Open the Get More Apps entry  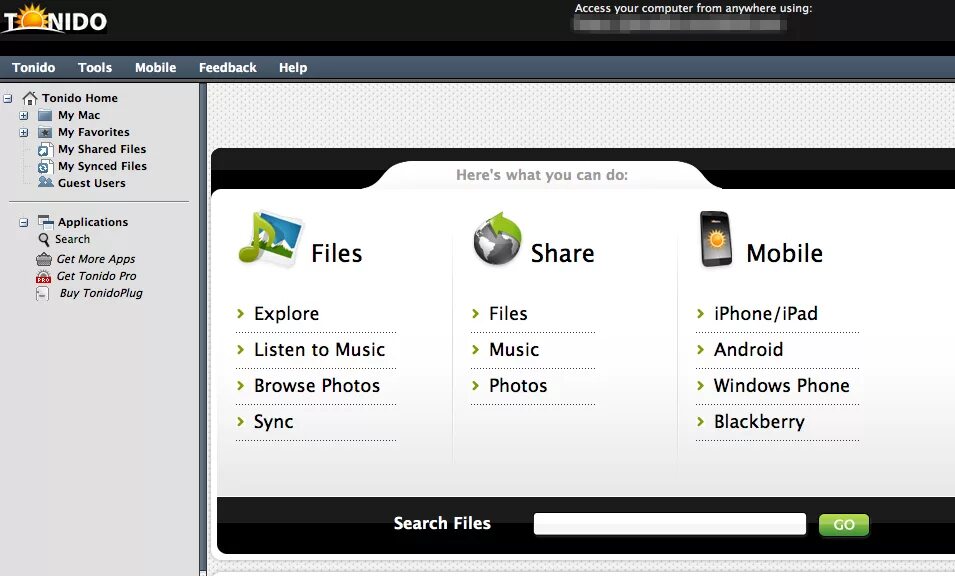click(x=96, y=259)
